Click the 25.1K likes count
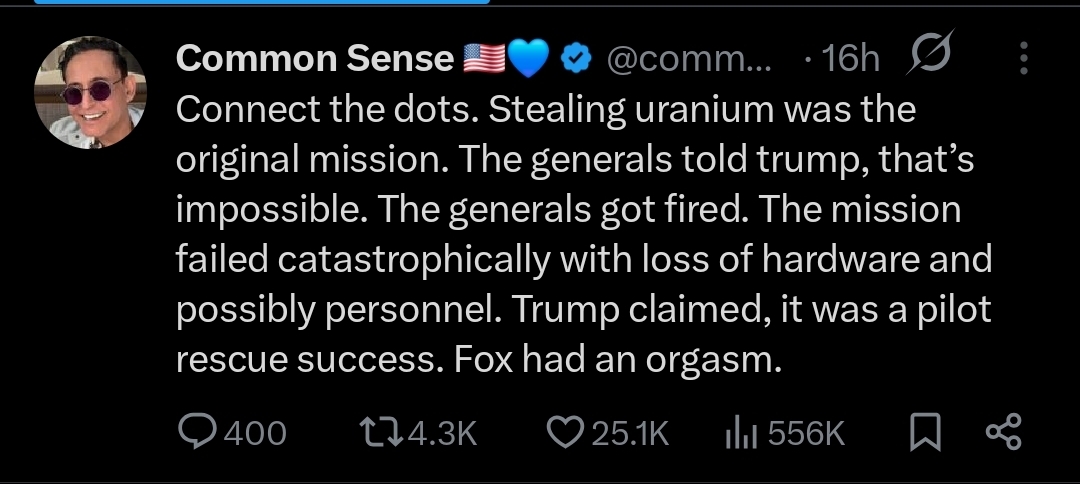This screenshot has height=484, width=1080. pos(629,433)
